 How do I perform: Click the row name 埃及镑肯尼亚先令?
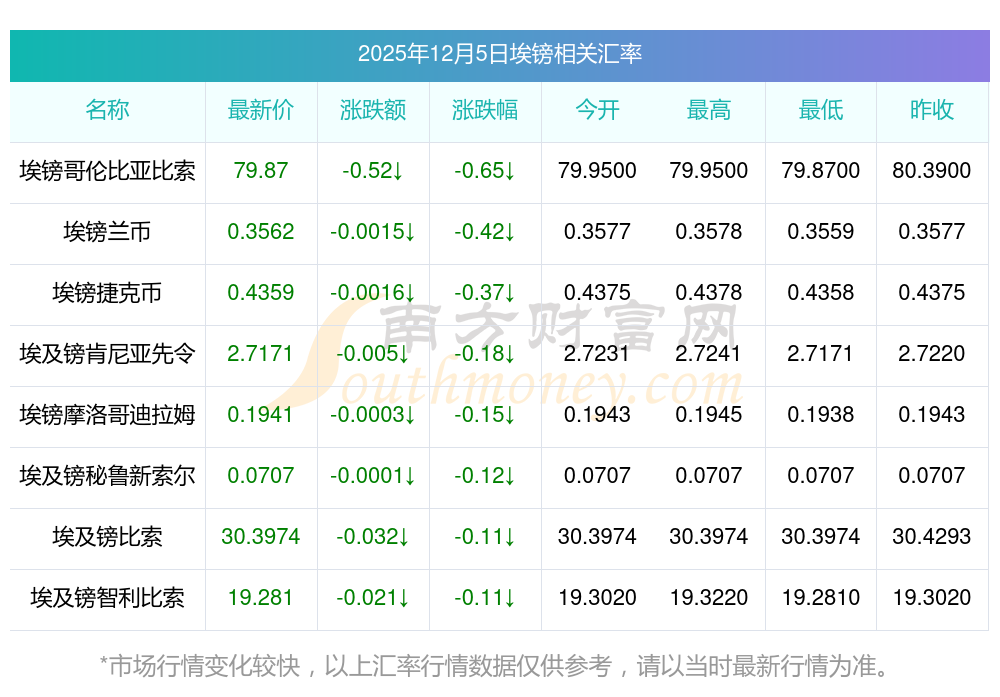107,354
